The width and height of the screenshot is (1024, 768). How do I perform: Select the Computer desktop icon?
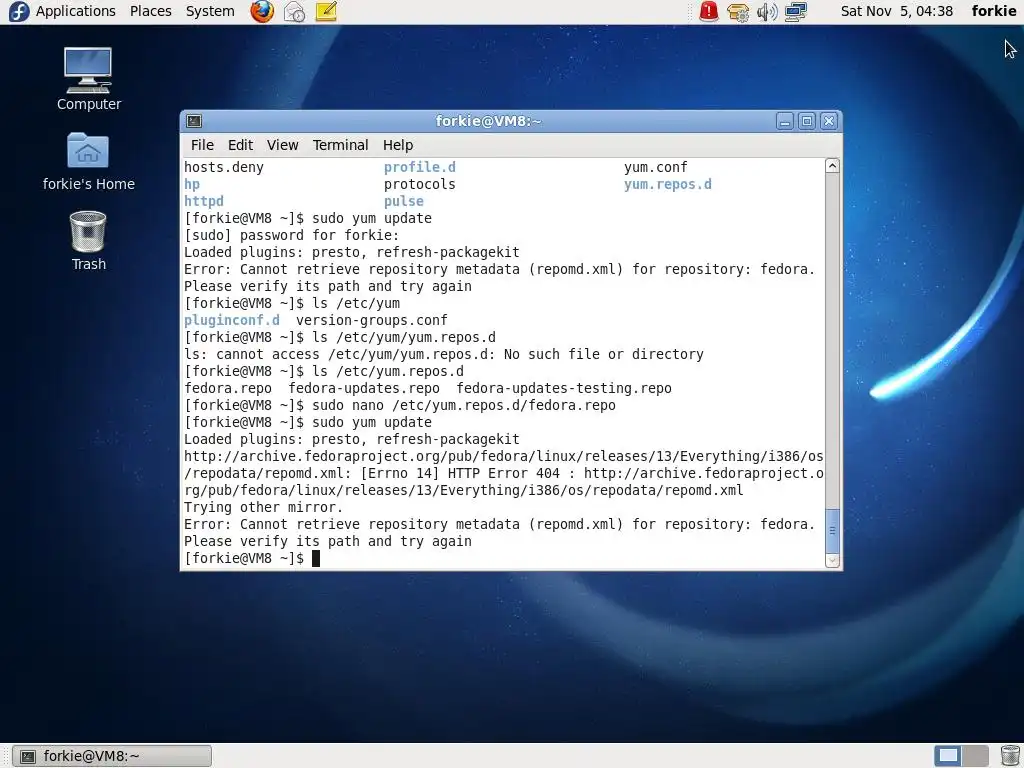click(88, 79)
